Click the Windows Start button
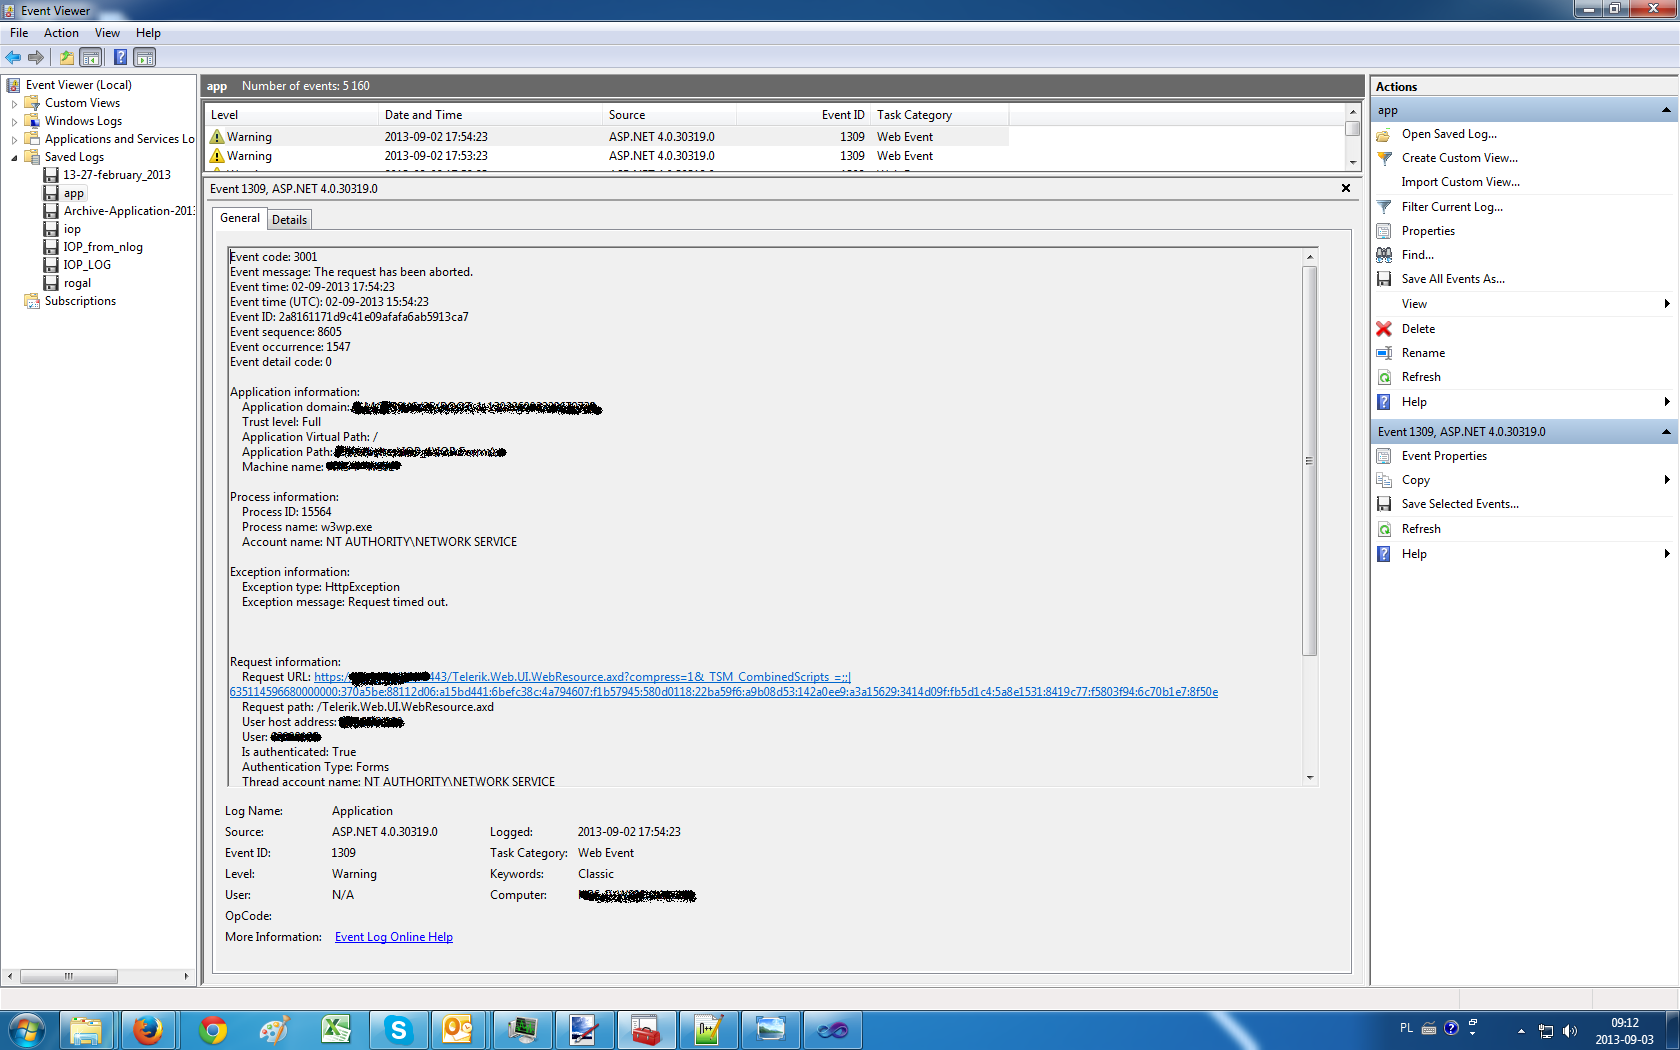This screenshot has height=1050, width=1680. tap(26, 1030)
